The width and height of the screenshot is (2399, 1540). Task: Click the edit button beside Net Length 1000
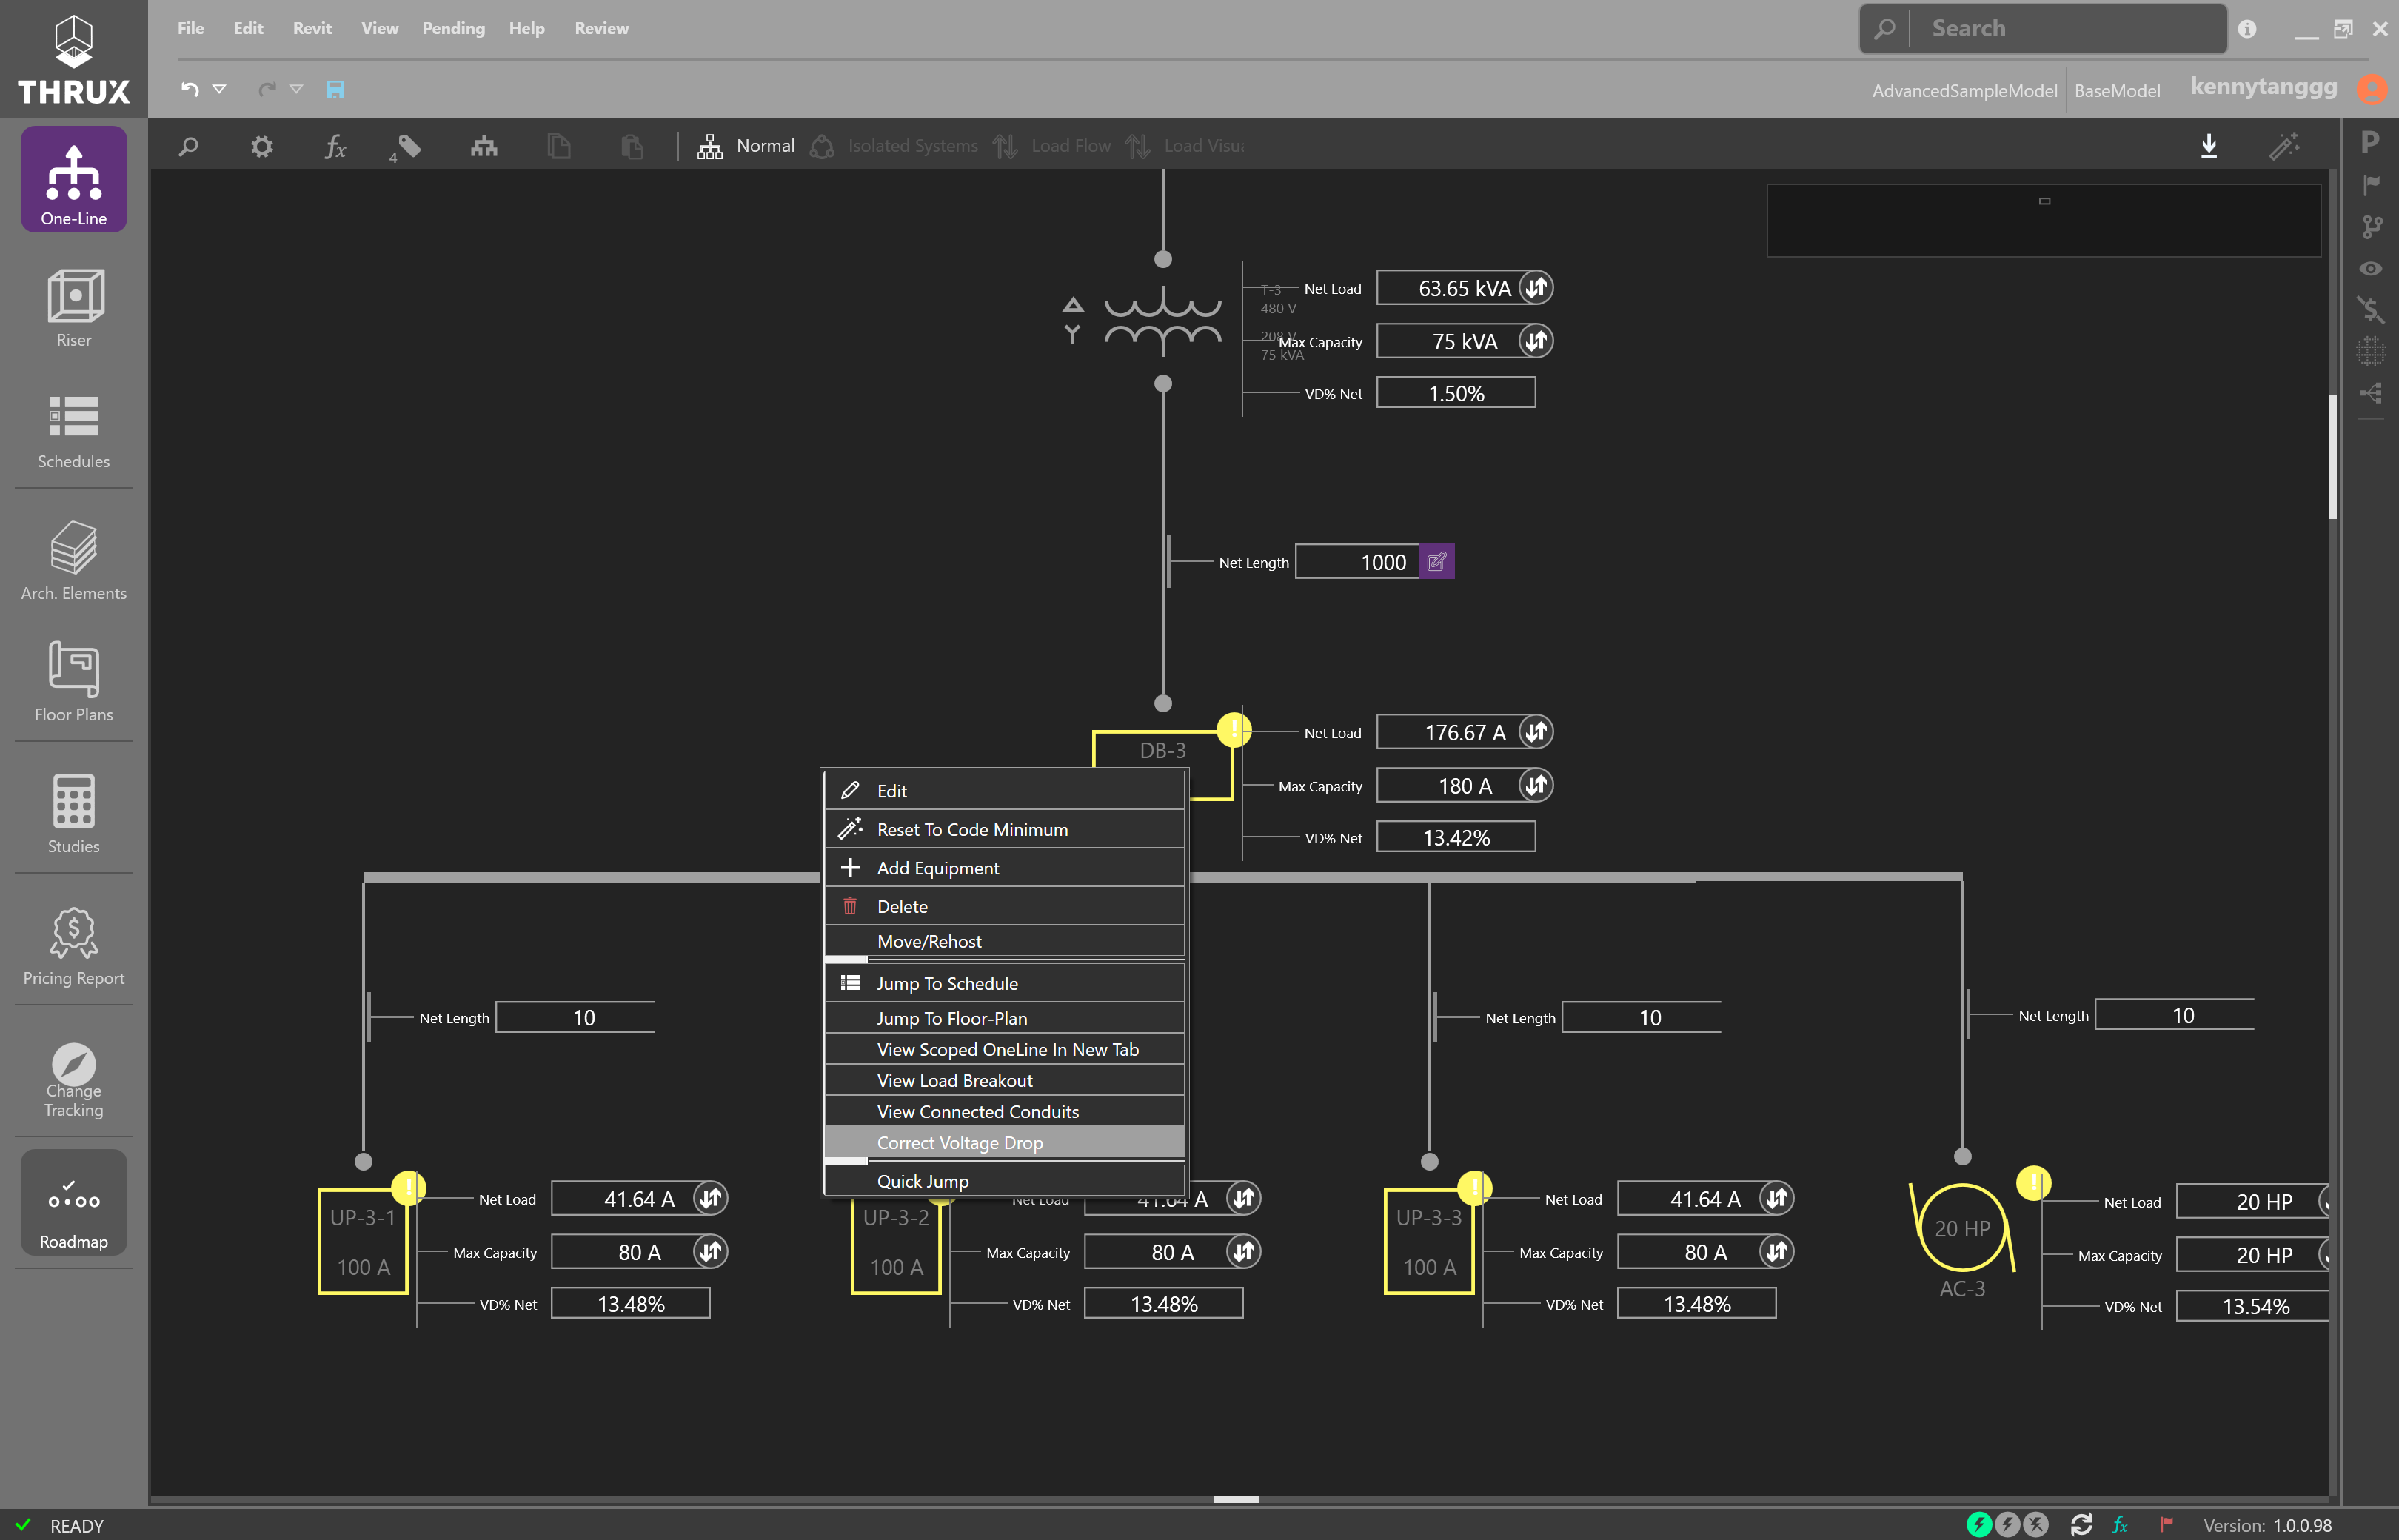(1437, 562)
